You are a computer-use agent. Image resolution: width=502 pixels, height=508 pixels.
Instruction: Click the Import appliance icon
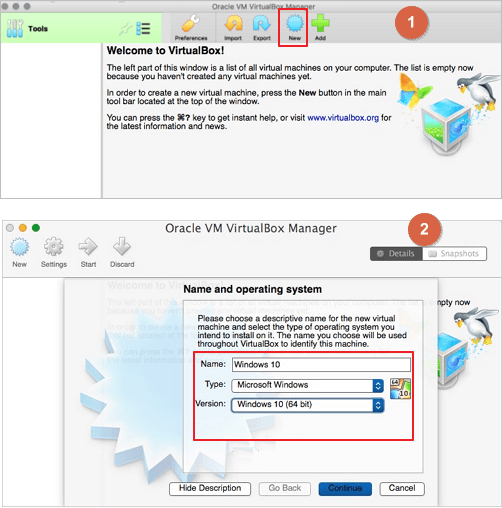pyautogui.click(x=233, y=28)
